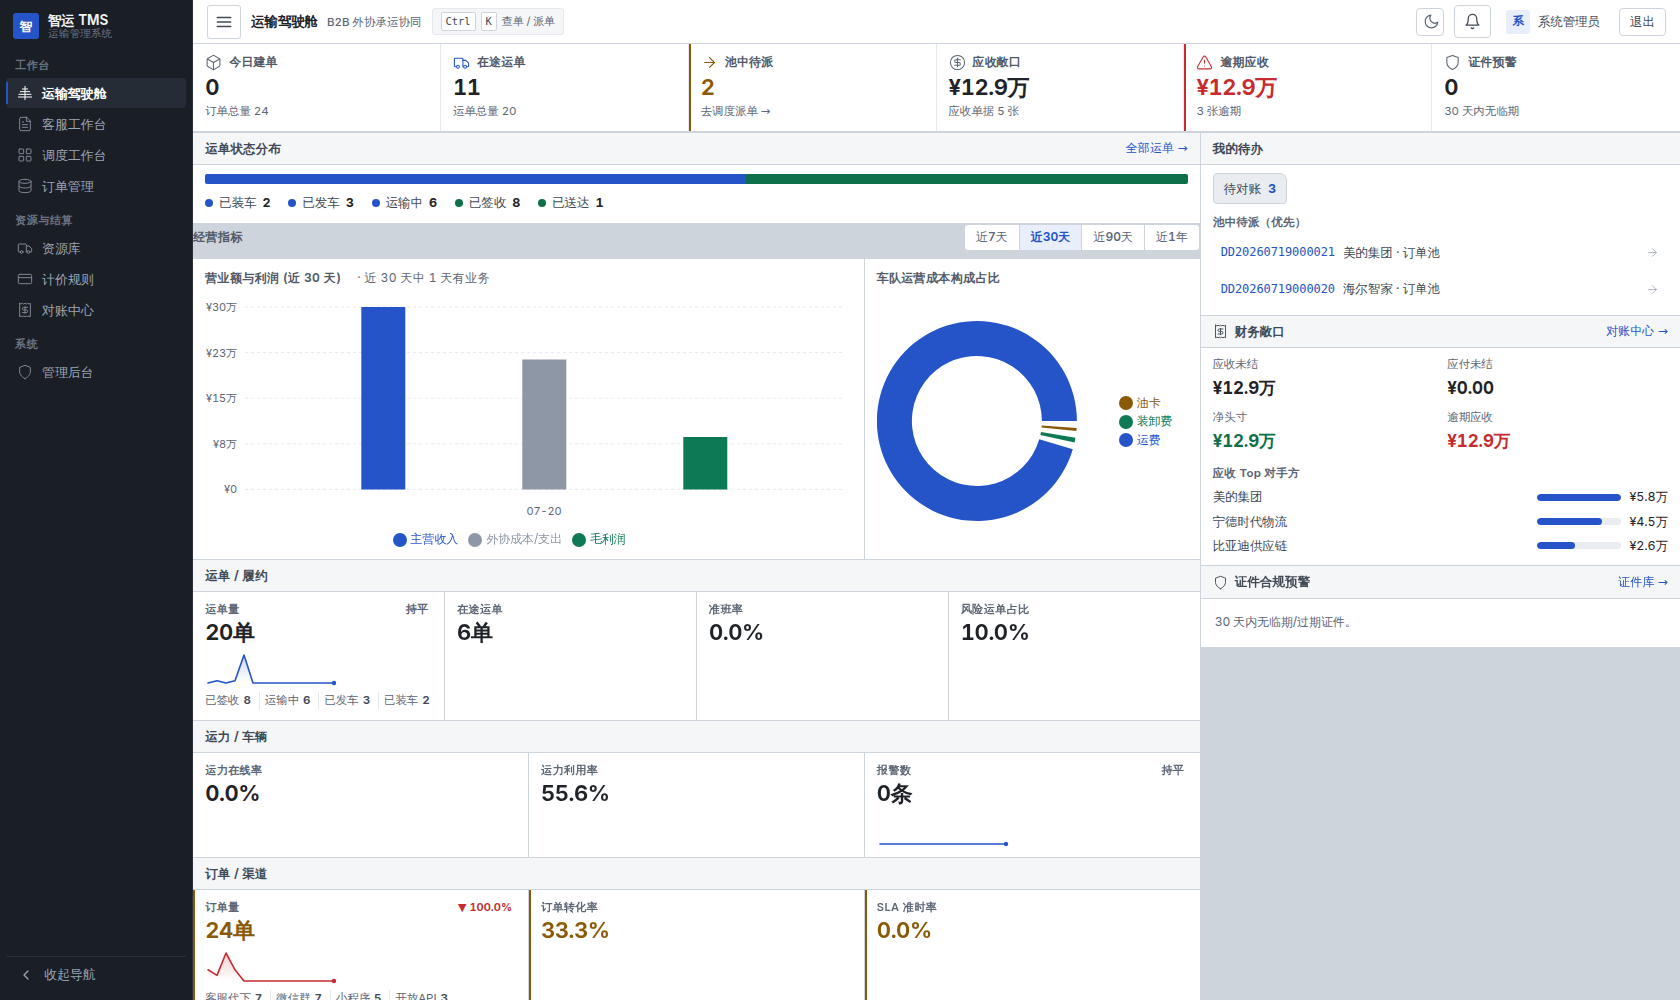
Task: Click the 比亚迪供应链 receivable progress bar
Action: pos(1579,545)
